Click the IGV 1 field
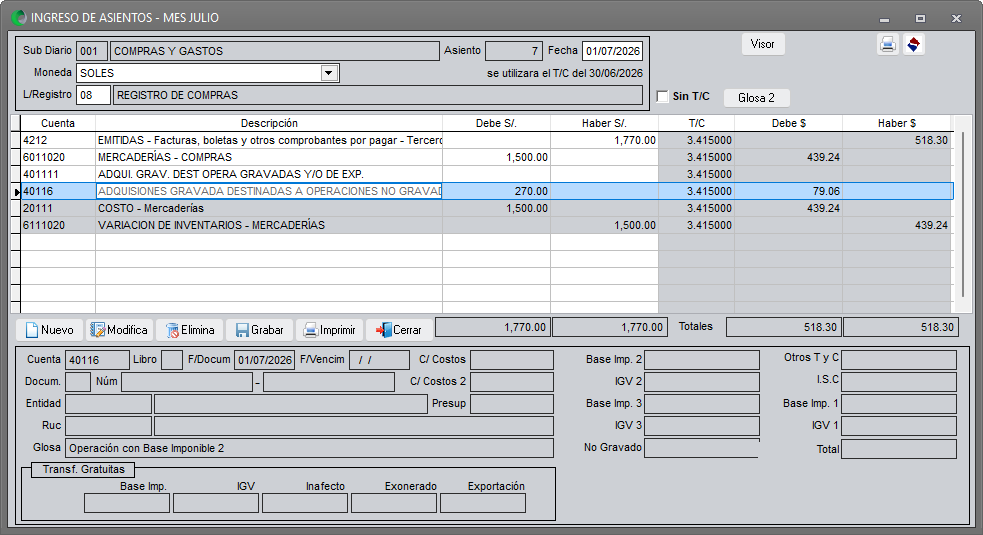983x535 pixels. [x=898, y=426]
